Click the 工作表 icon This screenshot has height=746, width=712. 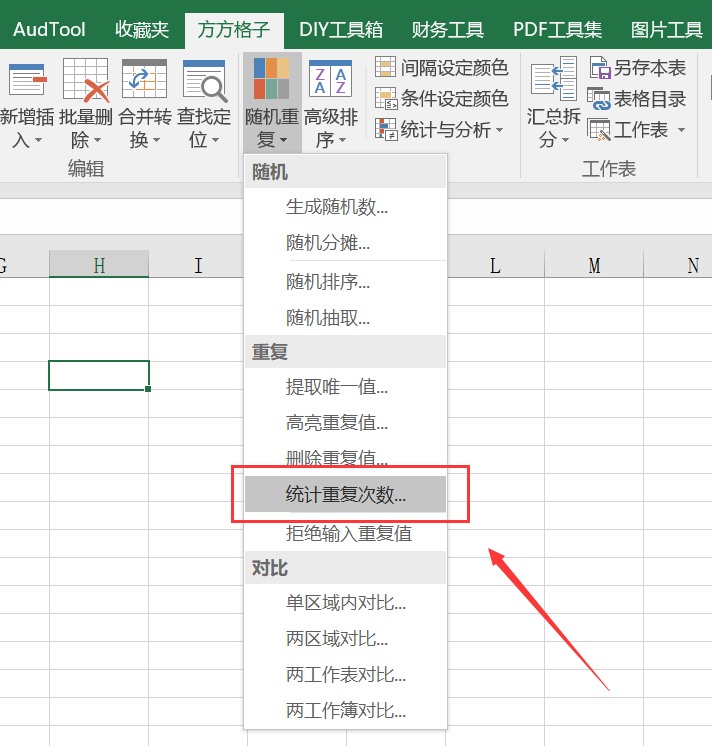(x=599, y=129)
